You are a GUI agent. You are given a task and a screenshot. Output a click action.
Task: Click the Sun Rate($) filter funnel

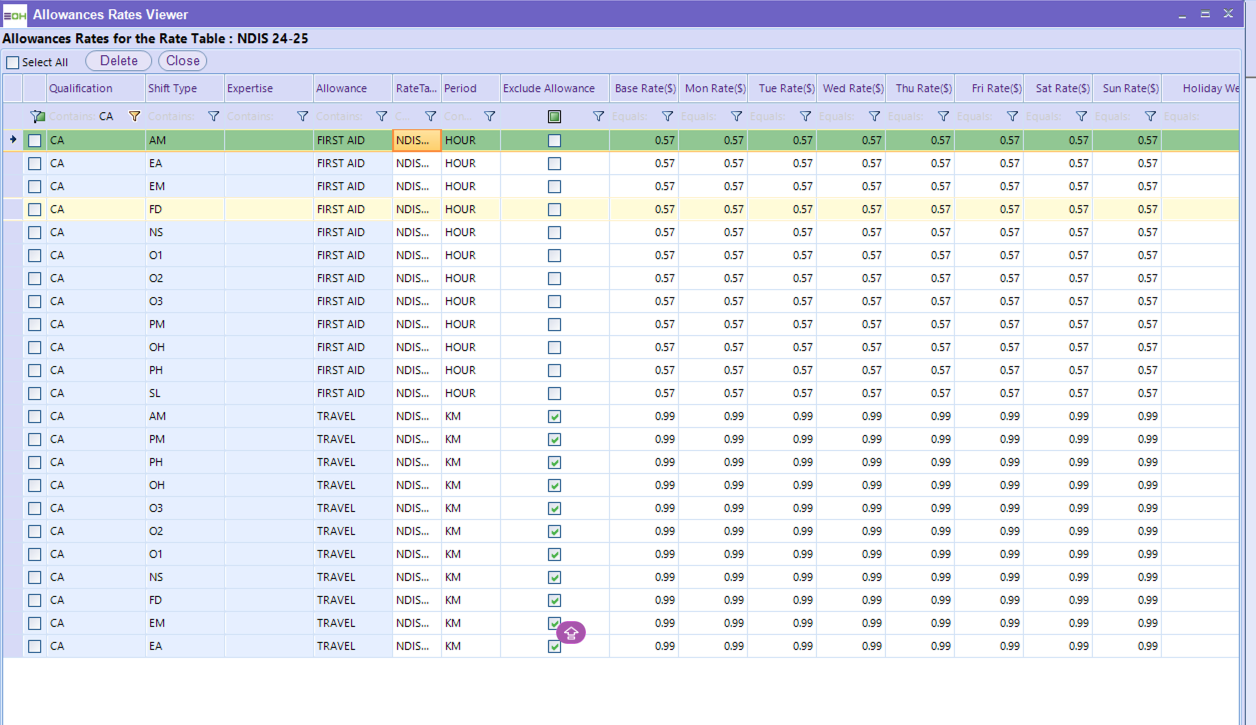click(x=1150, y=117)
